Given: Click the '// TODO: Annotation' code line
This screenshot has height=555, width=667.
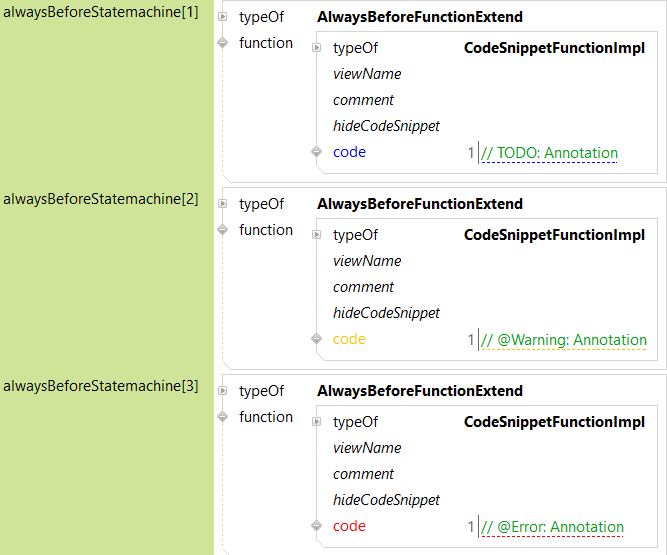Looking at the screenshot, I should click(549, 153).
